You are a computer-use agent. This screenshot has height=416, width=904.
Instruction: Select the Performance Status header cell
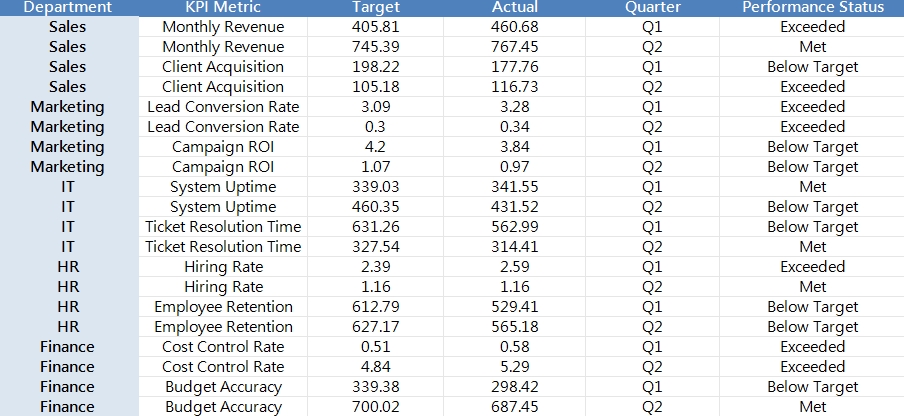[x=812, y=7]
